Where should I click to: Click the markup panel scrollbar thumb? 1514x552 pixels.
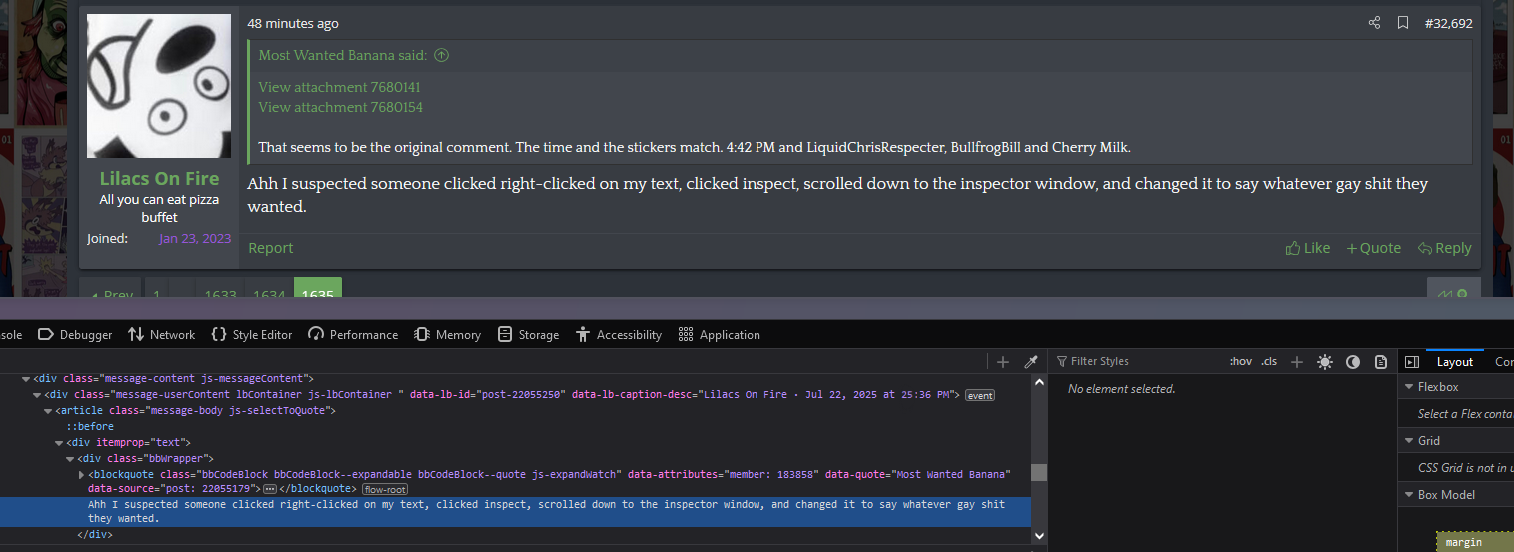(1039, 473)
